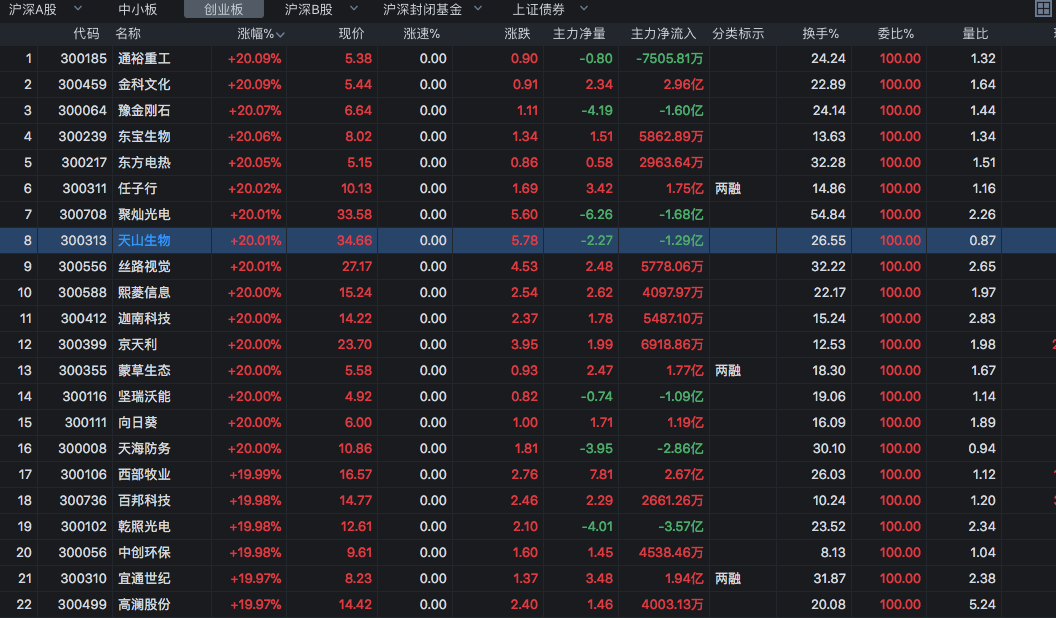Toggle sort arrow beside 涨幅% header
The image size is (1056, 618).
click(280, 34)
